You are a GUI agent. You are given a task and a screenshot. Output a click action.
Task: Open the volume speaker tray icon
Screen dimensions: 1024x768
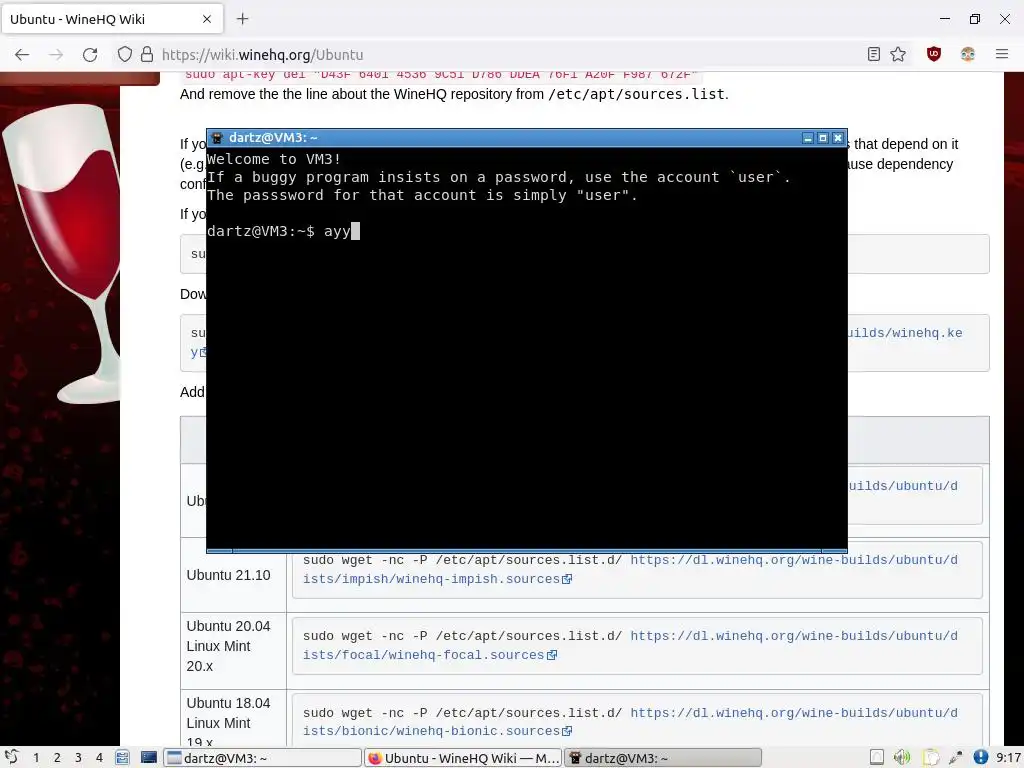pos(903,758)
